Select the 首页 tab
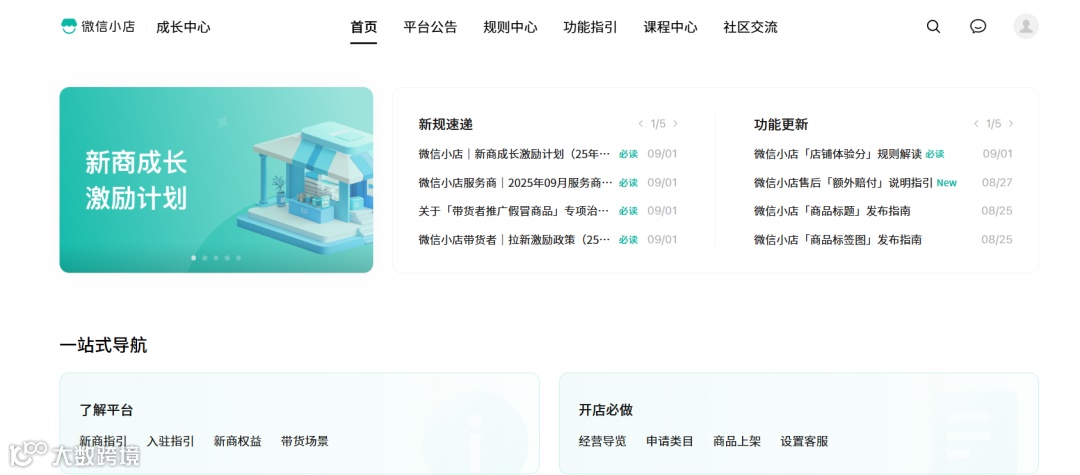The image size is (1080, 475). tap(364, 28)
